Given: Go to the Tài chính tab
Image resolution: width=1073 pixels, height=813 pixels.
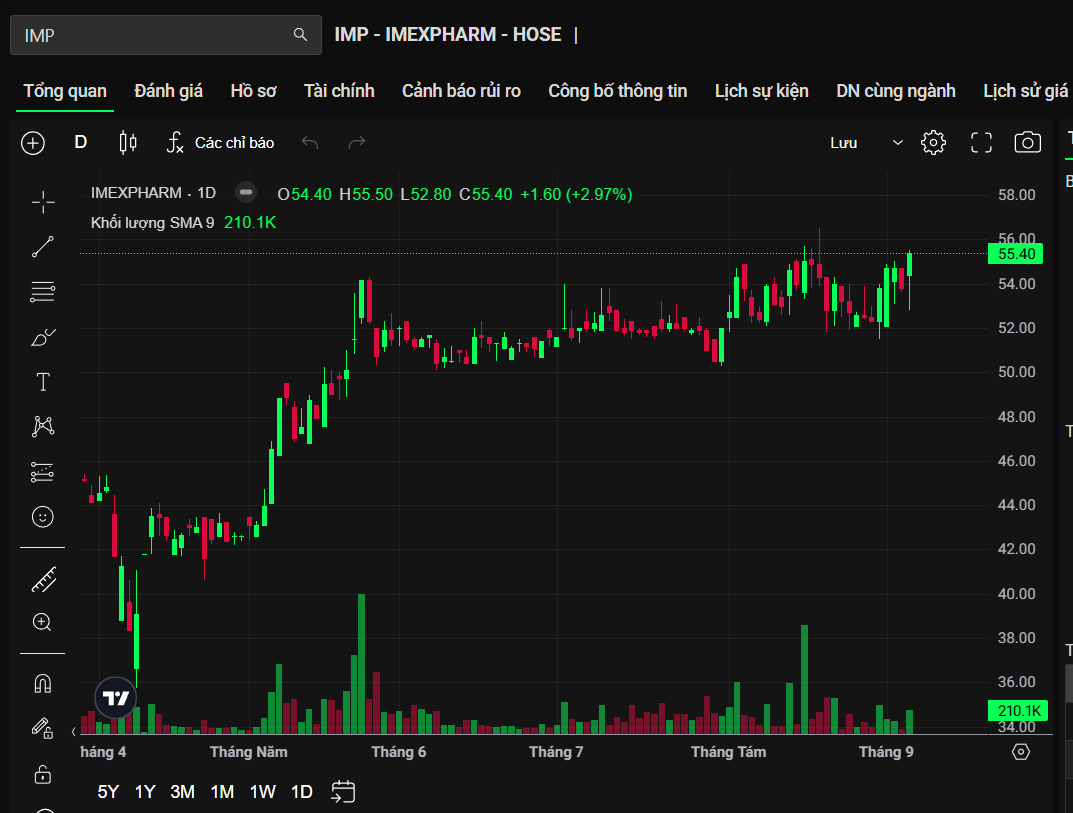Looking at the screenshot, I should 339,91.
